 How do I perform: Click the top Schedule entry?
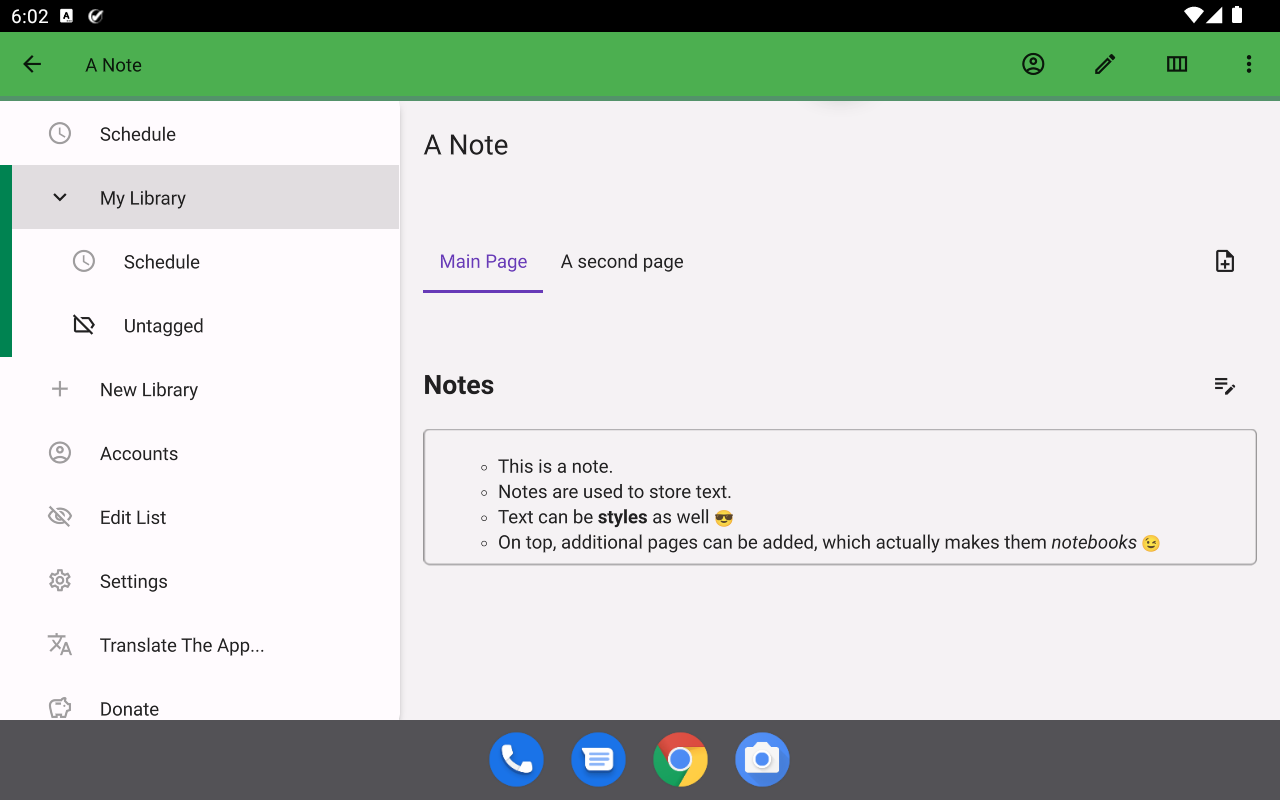(137, 134)
